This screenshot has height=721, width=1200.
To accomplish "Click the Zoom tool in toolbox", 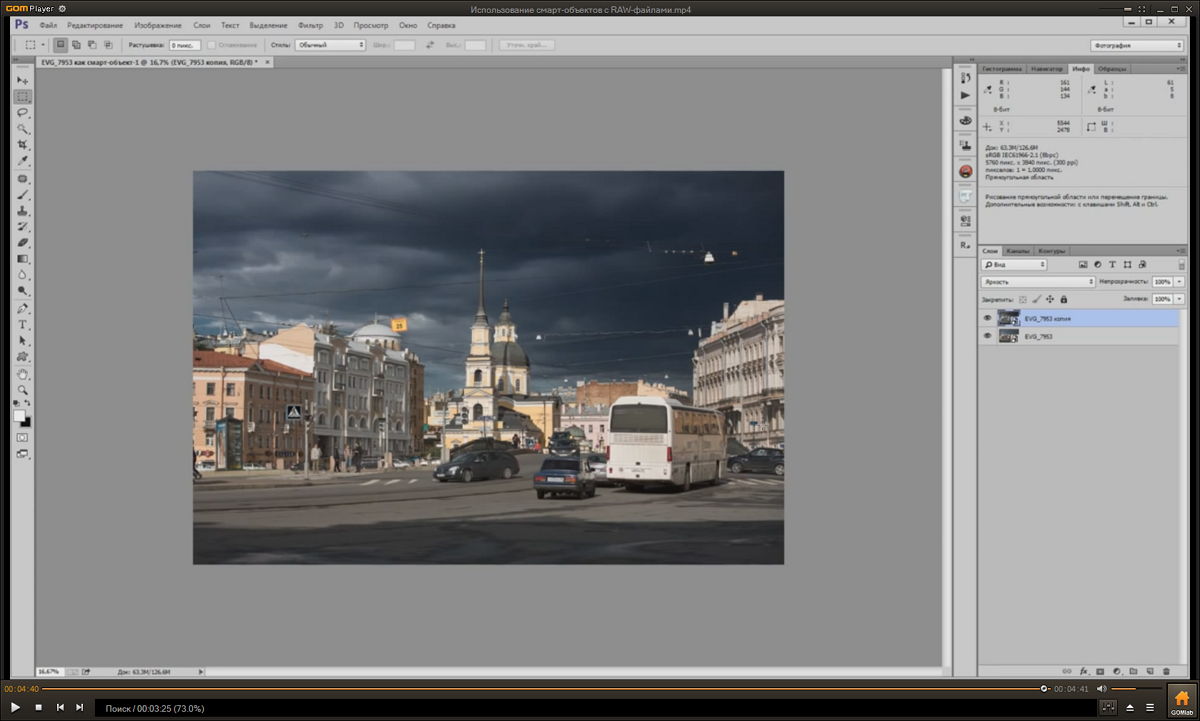I will pyautogui.click(x=22, y=390).
